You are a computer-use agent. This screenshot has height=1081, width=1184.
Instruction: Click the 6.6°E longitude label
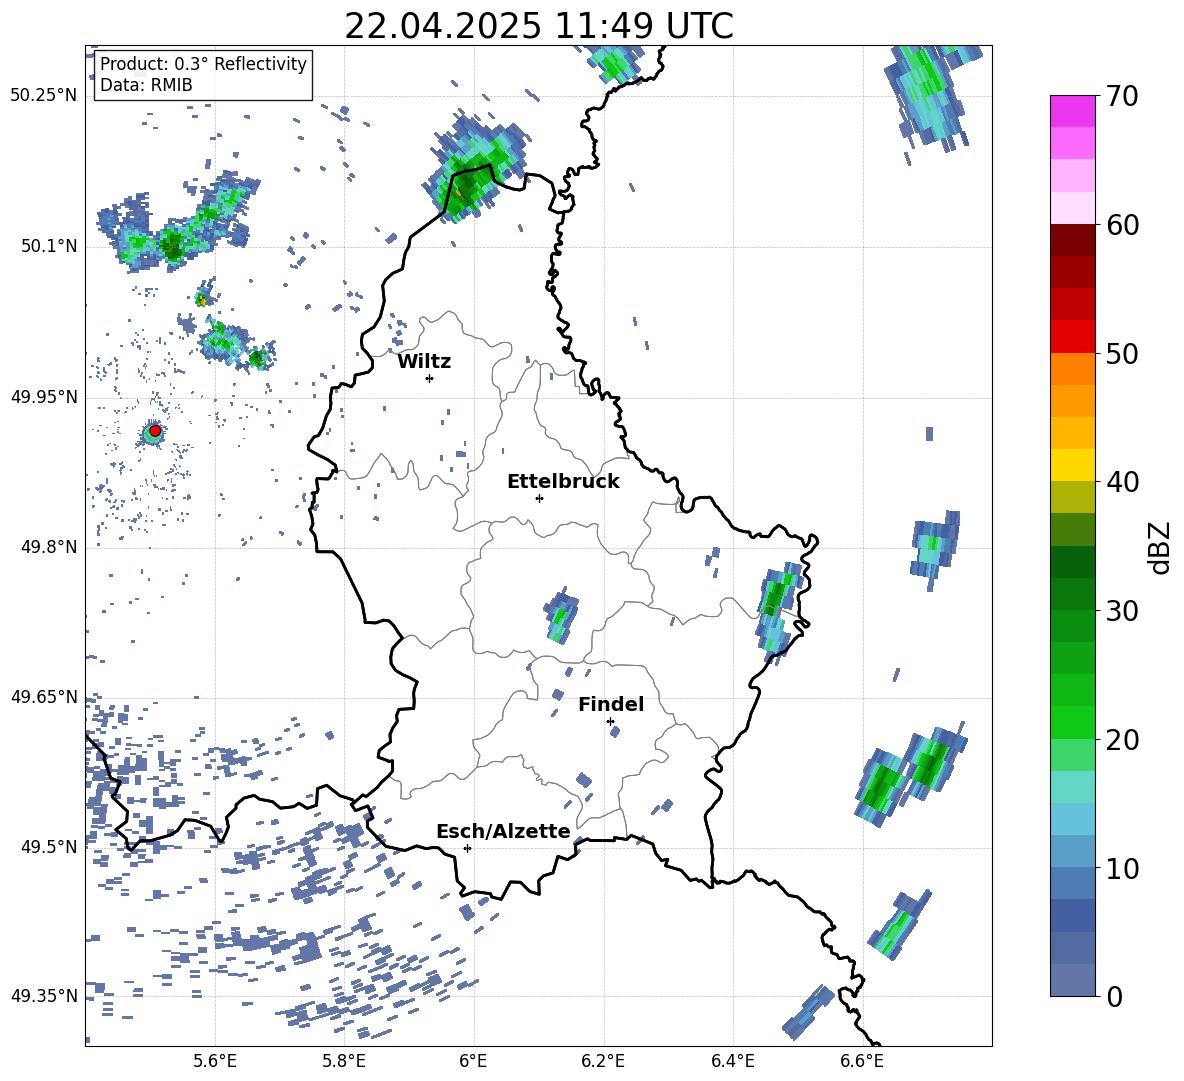862,1061
